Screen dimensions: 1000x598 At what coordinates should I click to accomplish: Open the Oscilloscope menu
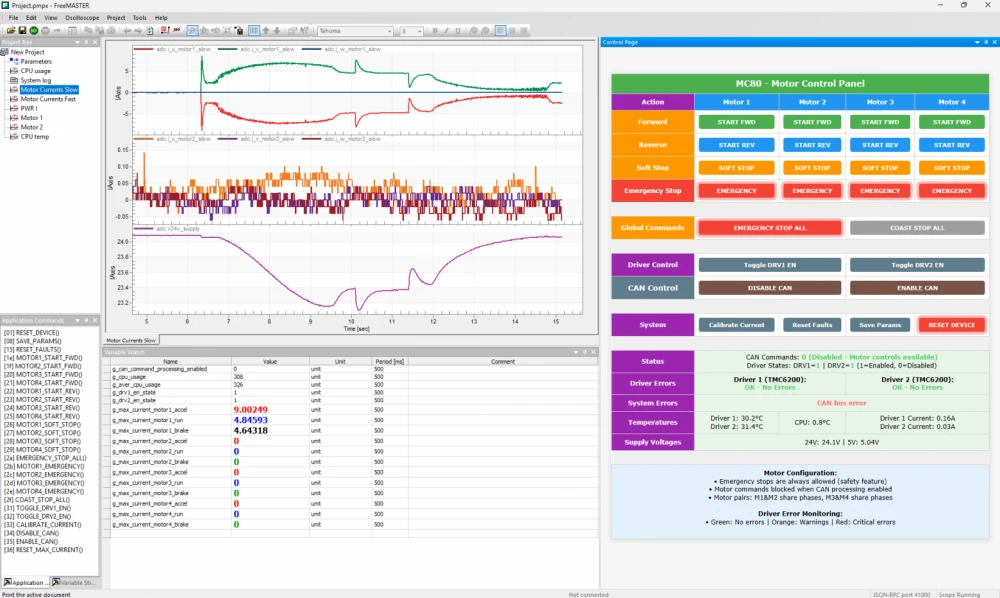(85, 17)
